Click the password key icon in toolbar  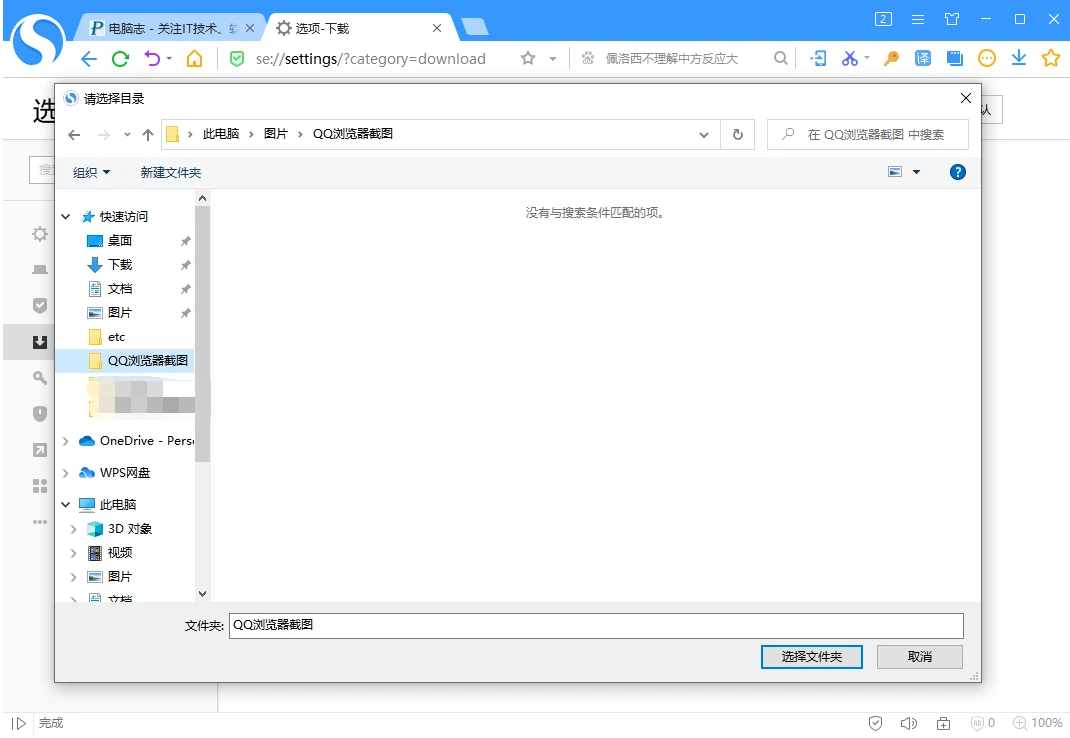891,59
